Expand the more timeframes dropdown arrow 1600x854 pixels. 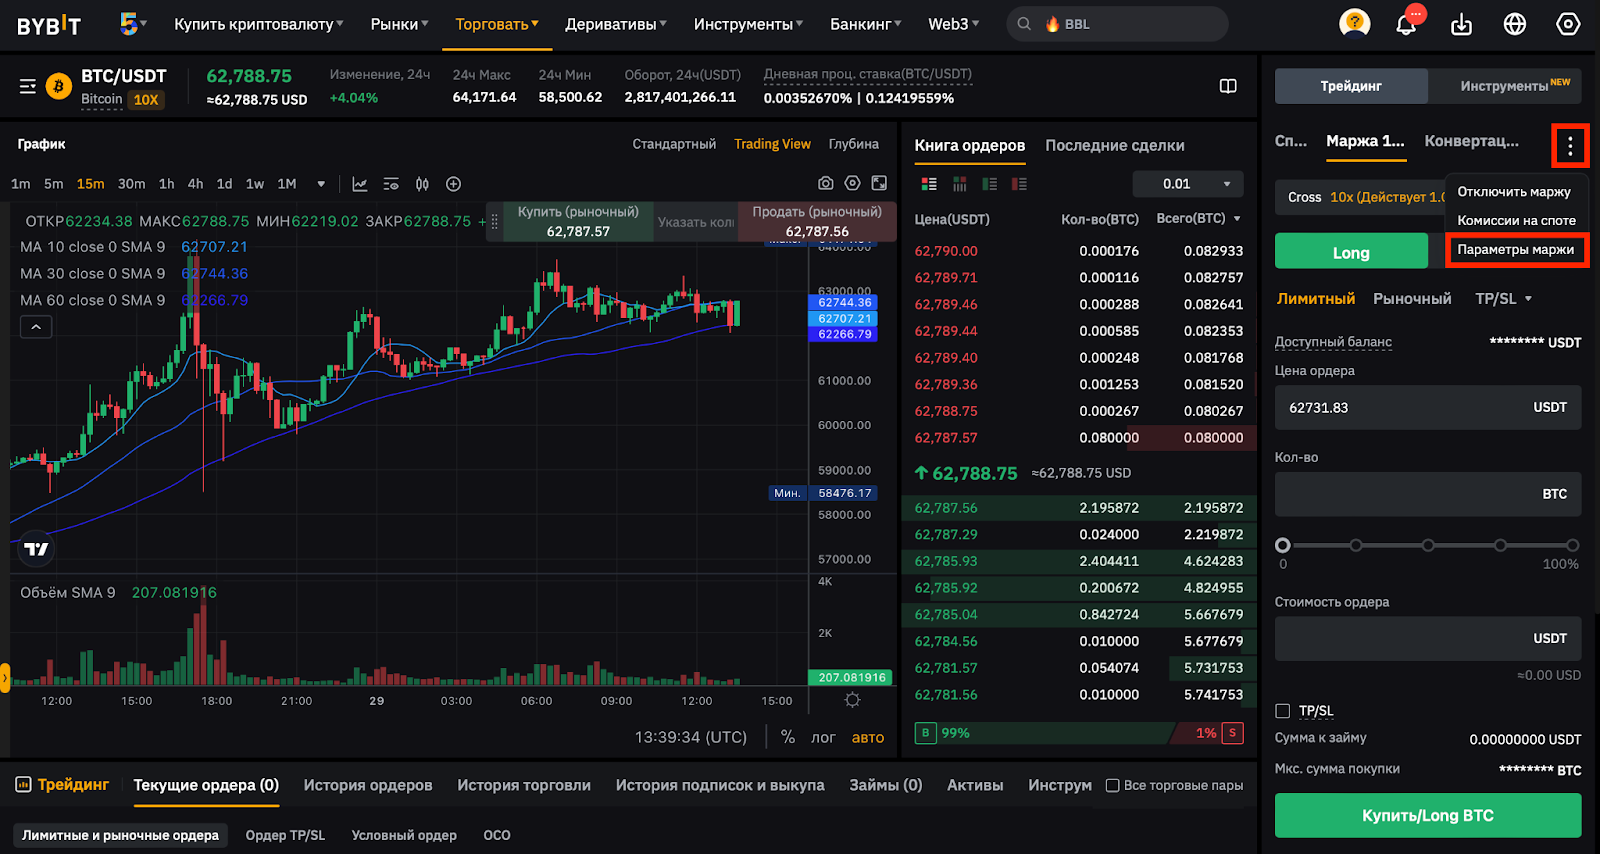(x=321, y=184)
